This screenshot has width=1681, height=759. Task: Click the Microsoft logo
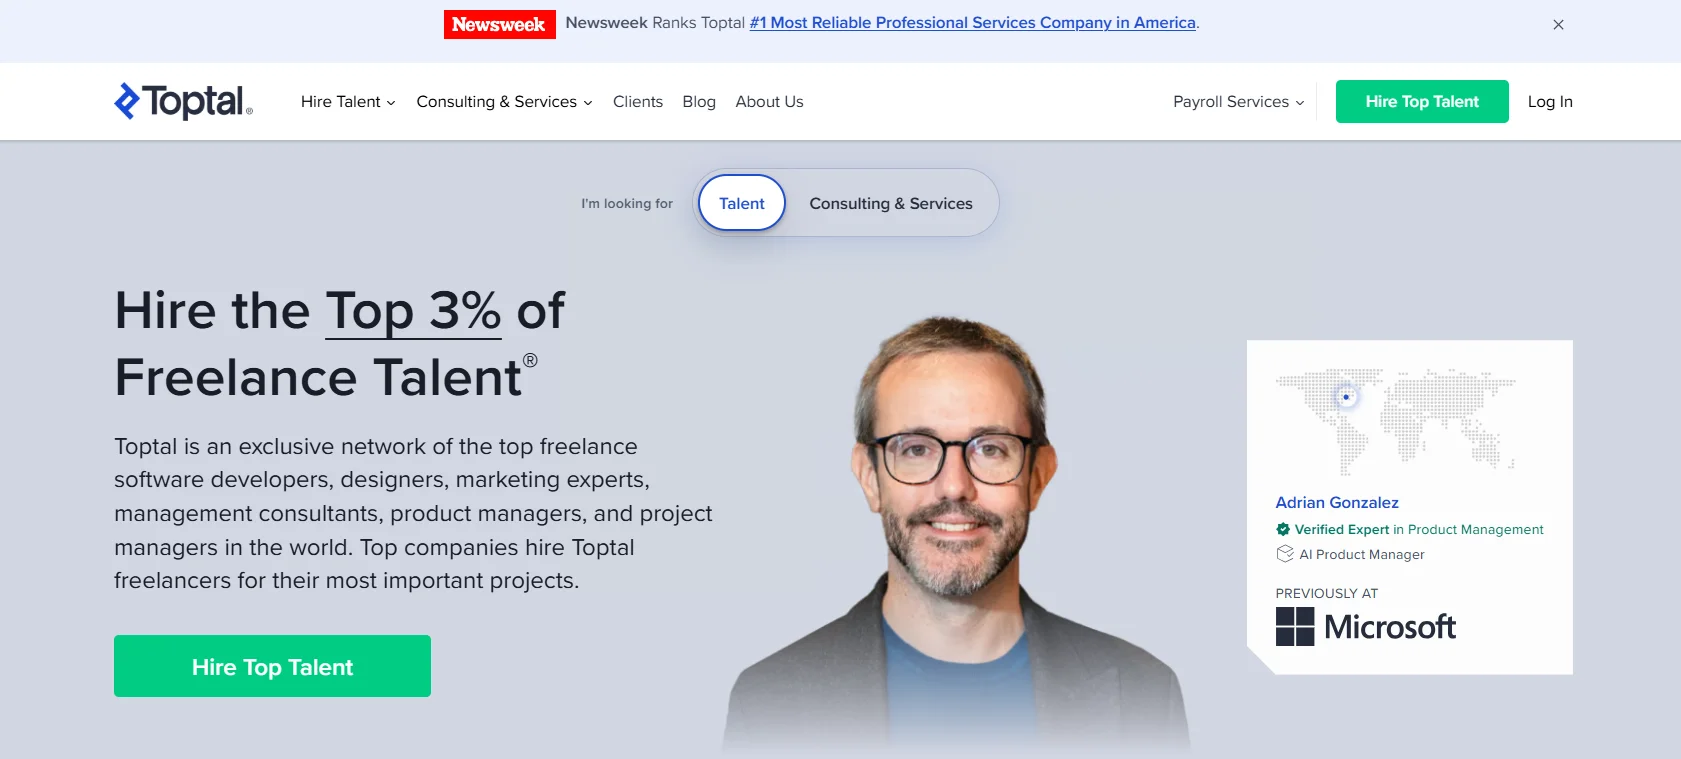tap(1365, 627)
